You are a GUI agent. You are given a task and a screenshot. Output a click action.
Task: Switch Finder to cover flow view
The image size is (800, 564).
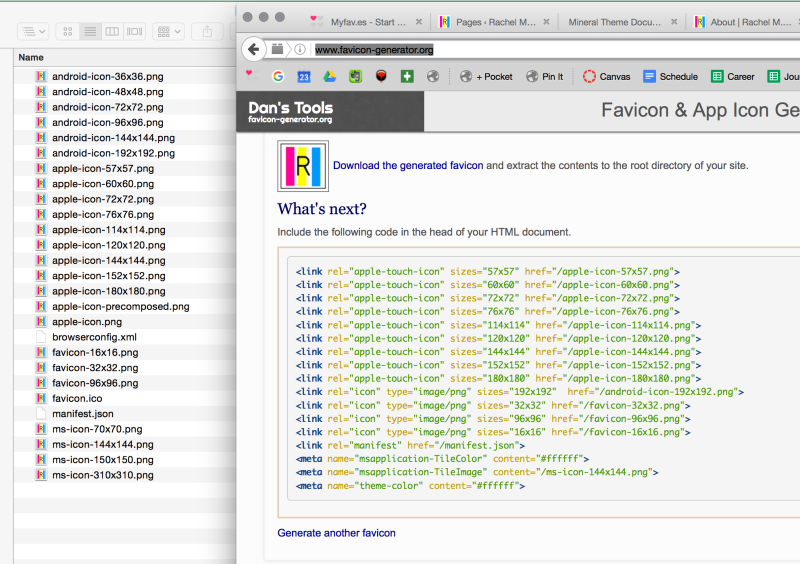coord(135,32)
